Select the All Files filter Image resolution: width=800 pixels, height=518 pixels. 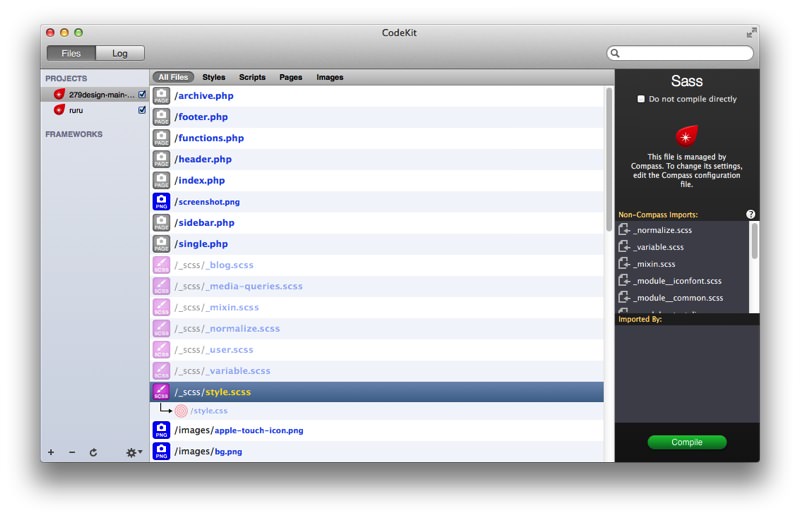pos(173,77)
